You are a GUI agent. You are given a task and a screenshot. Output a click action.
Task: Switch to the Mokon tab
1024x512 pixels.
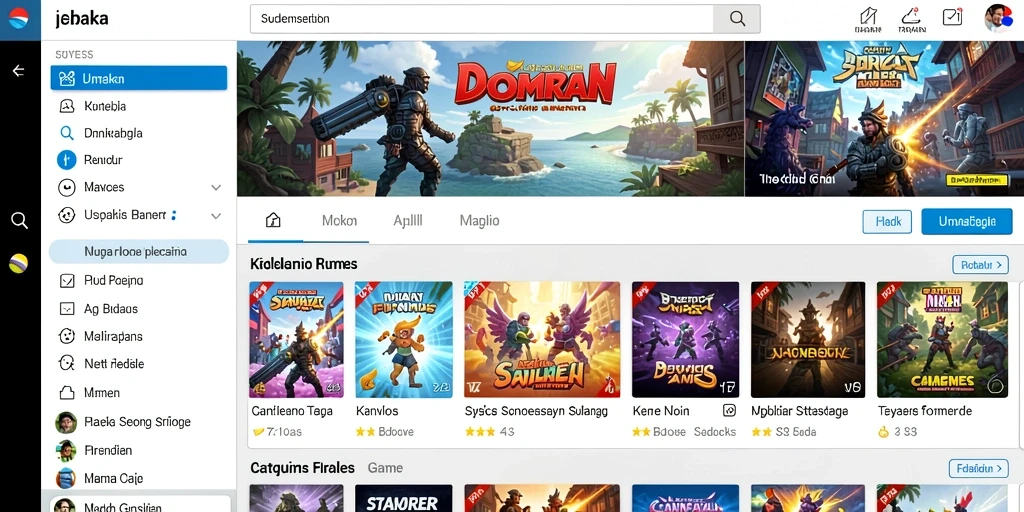339,221
